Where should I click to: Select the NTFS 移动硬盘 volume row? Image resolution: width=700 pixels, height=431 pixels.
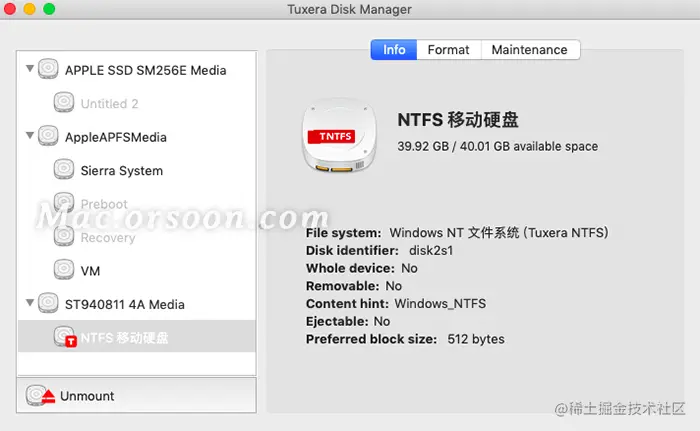click(x=137, y=336)
